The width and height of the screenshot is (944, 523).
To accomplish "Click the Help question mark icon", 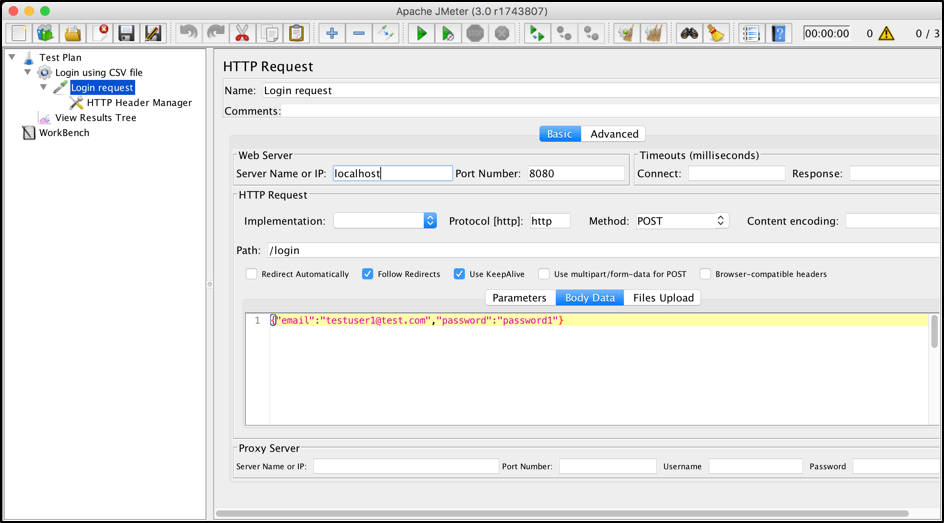I will (778, 33).
